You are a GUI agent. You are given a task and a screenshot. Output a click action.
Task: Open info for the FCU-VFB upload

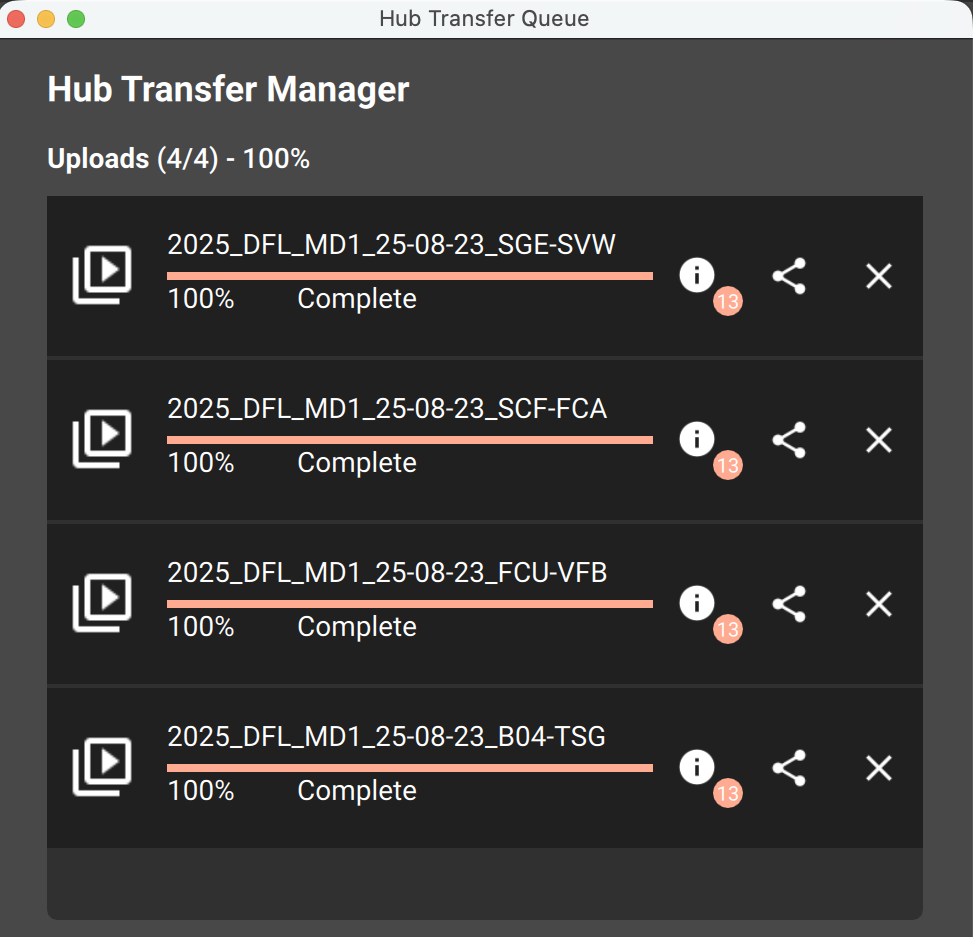tap(696, 603)
